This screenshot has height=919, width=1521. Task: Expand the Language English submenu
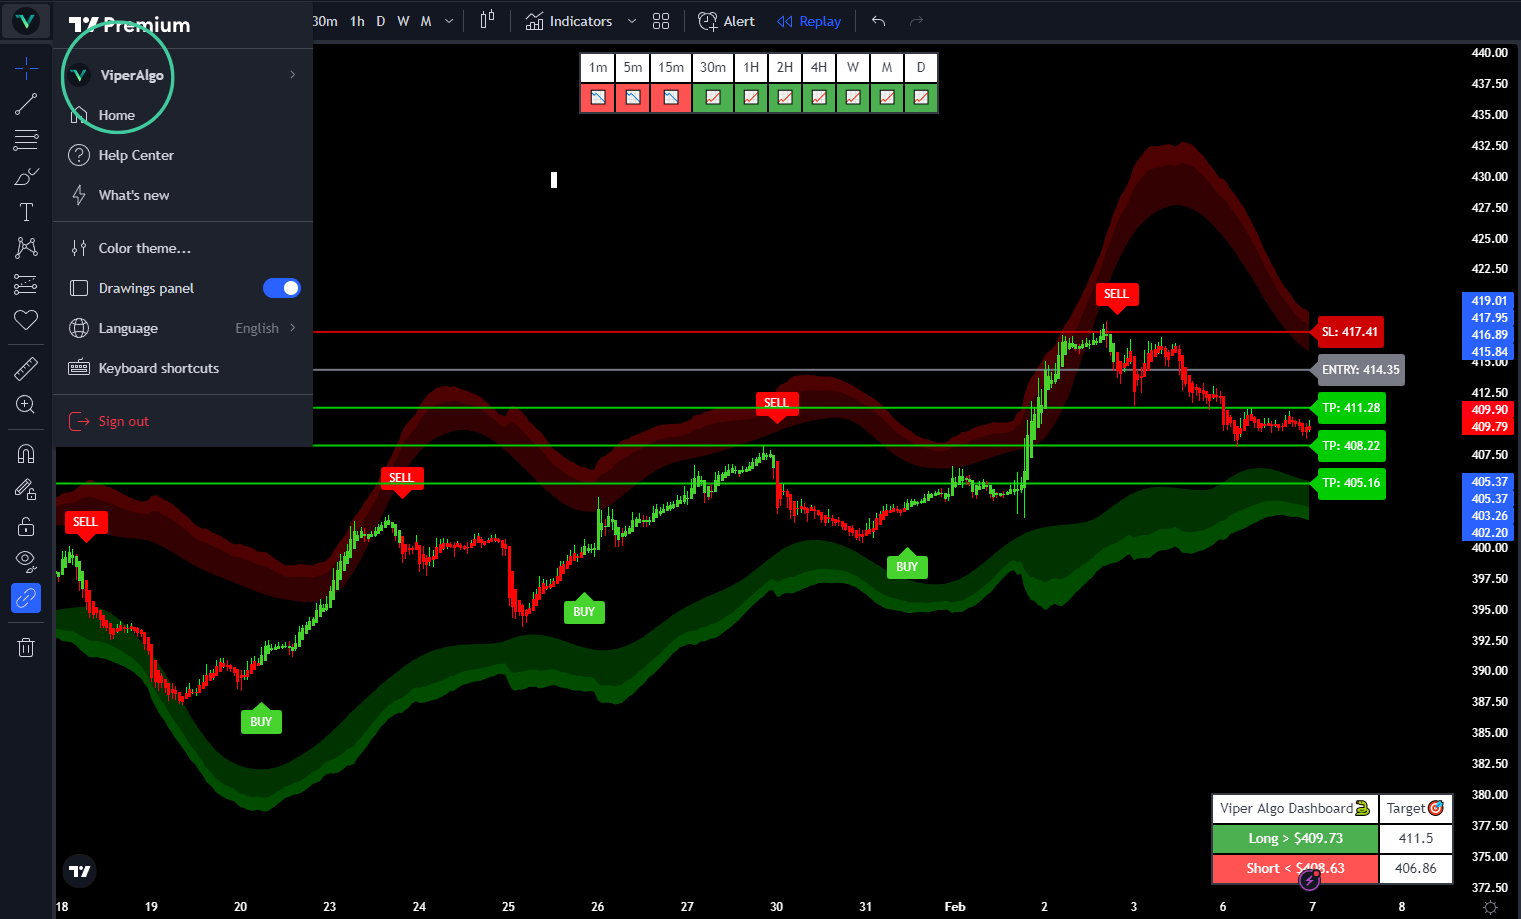click(x=292, y=328)
